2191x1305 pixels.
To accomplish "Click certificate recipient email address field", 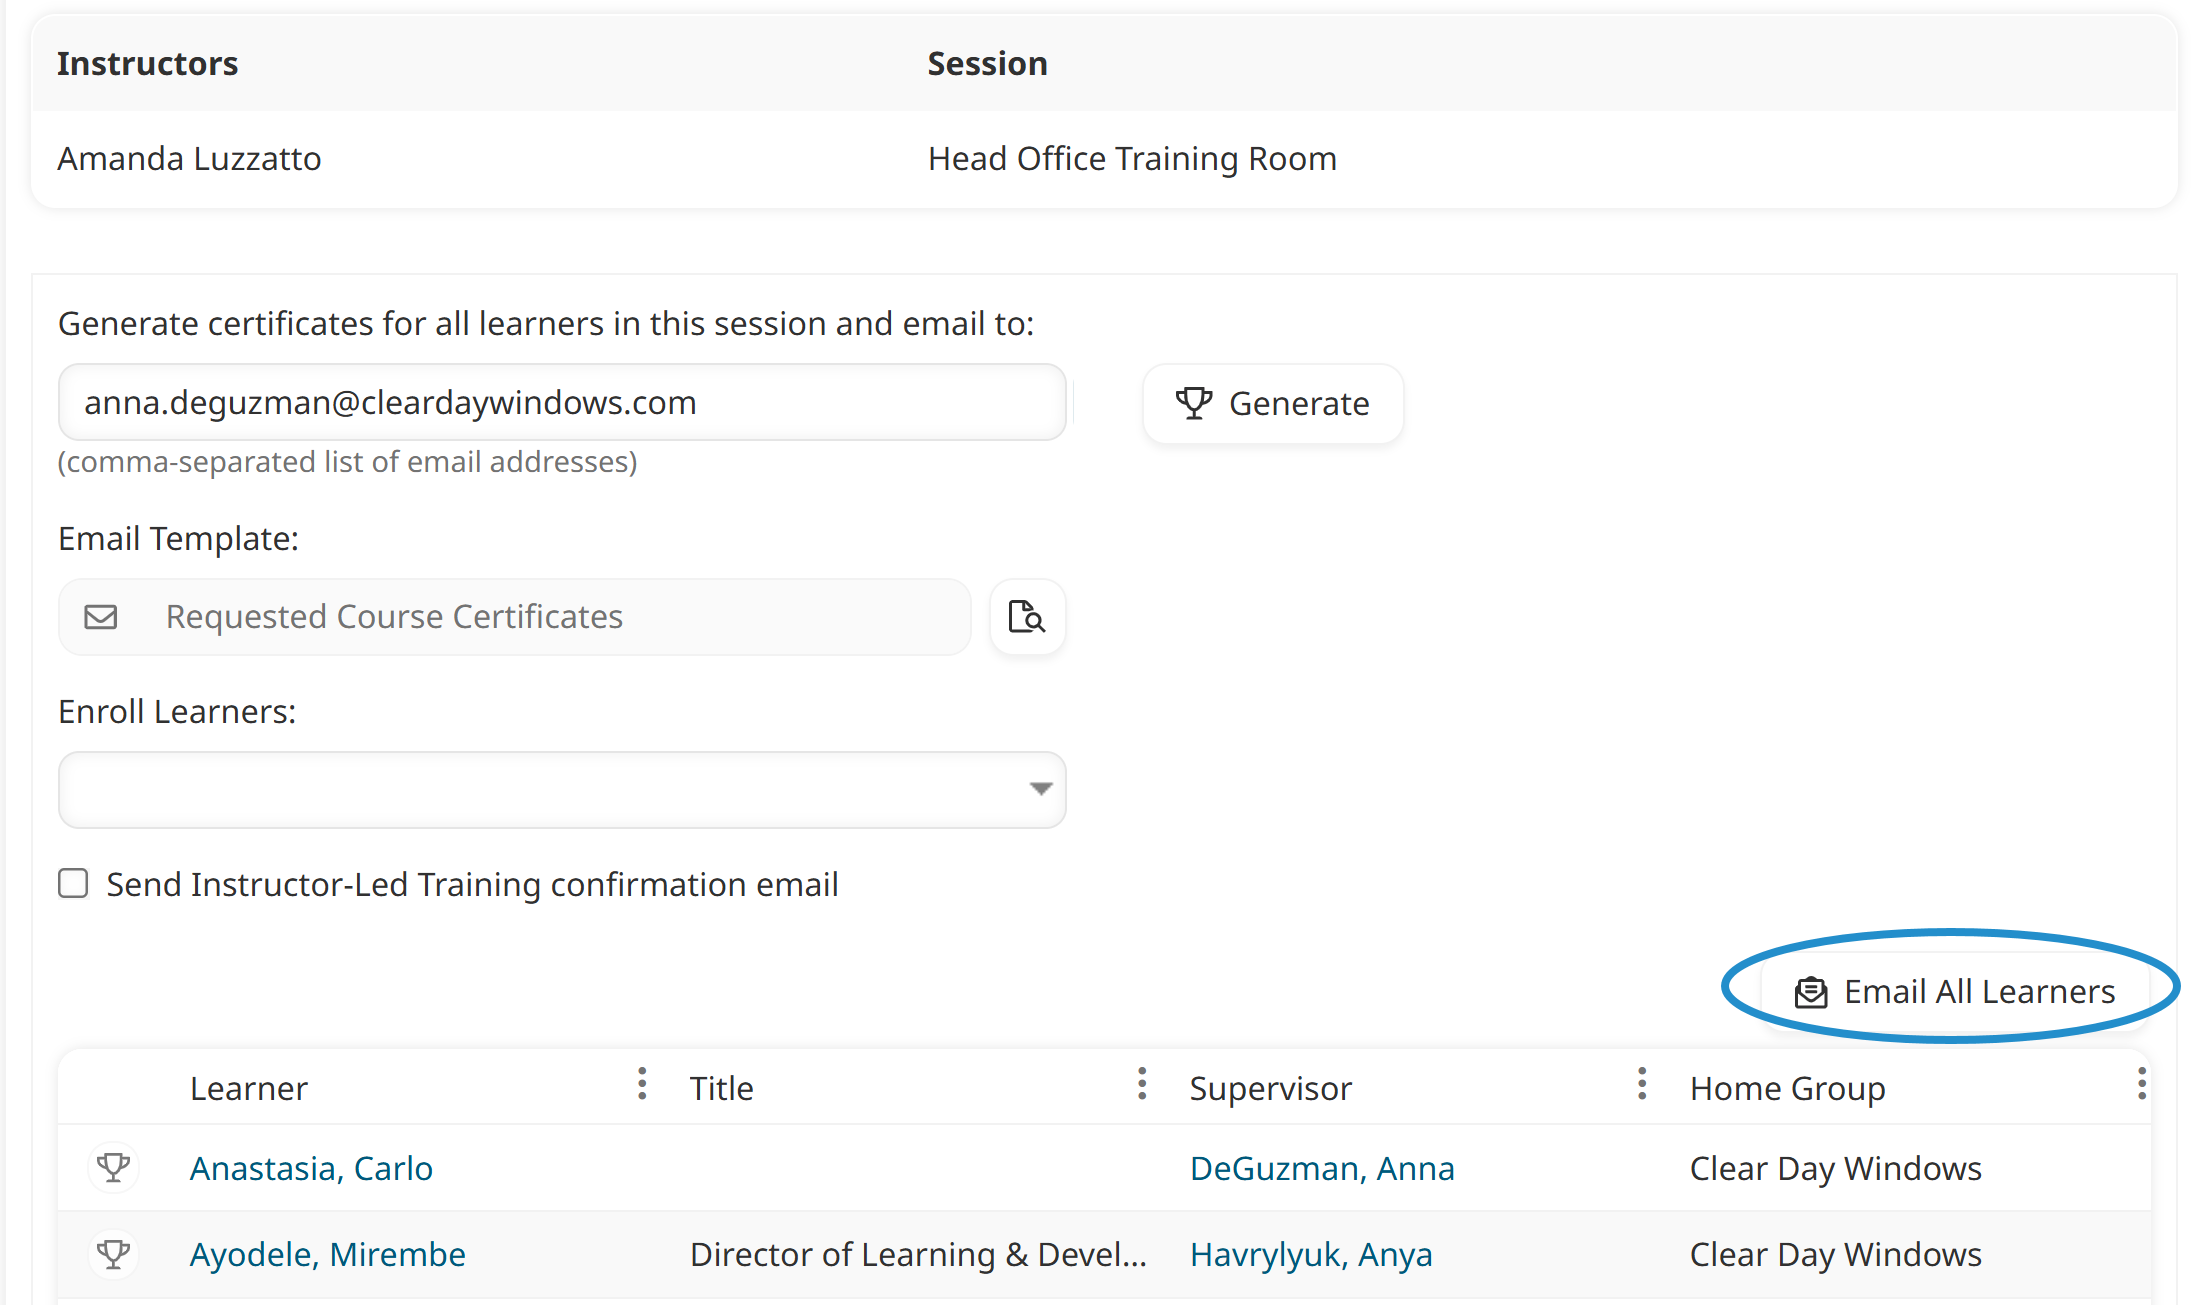I will point(561,402).
